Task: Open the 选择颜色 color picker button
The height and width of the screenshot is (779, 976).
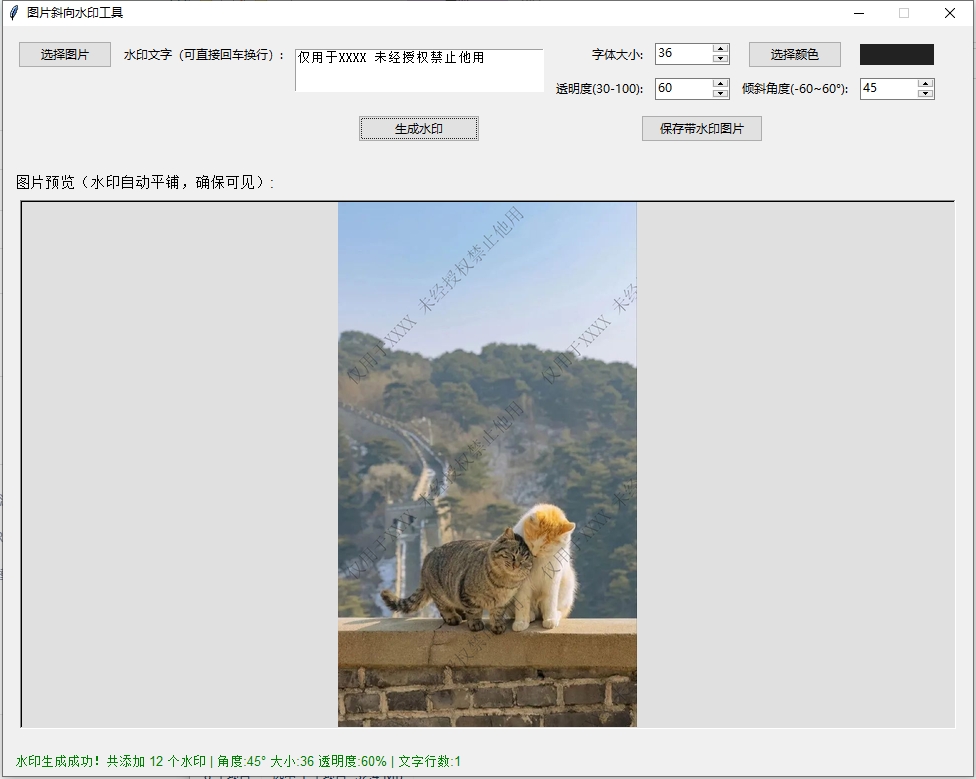Action: pos(794,55)
